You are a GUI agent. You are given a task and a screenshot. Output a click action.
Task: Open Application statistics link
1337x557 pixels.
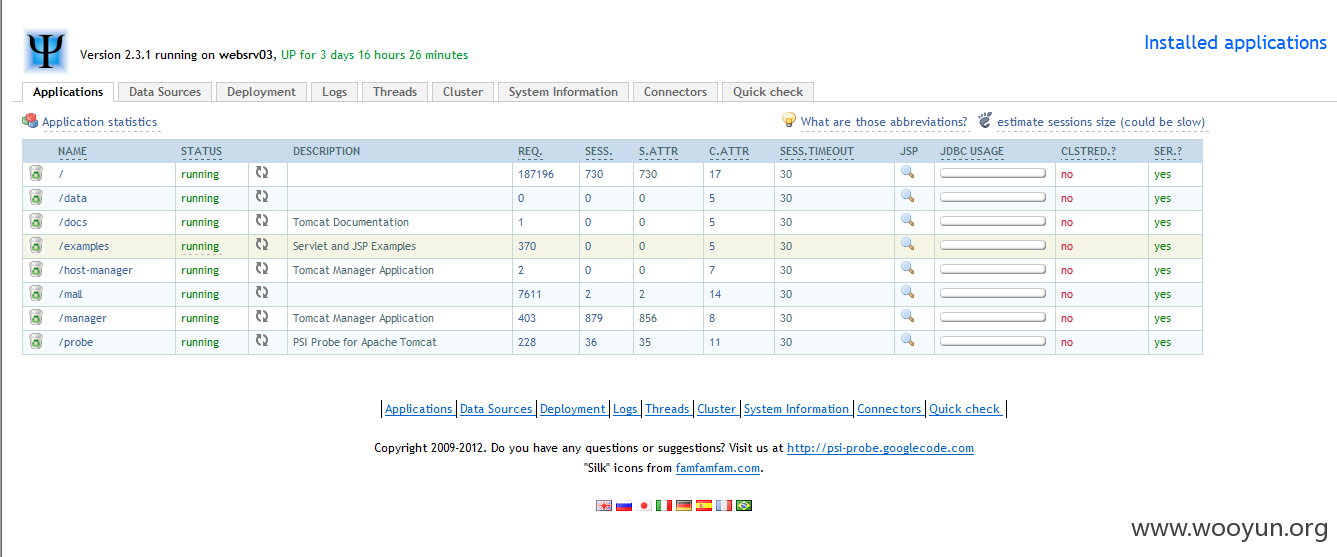click(x=99, y=122)
